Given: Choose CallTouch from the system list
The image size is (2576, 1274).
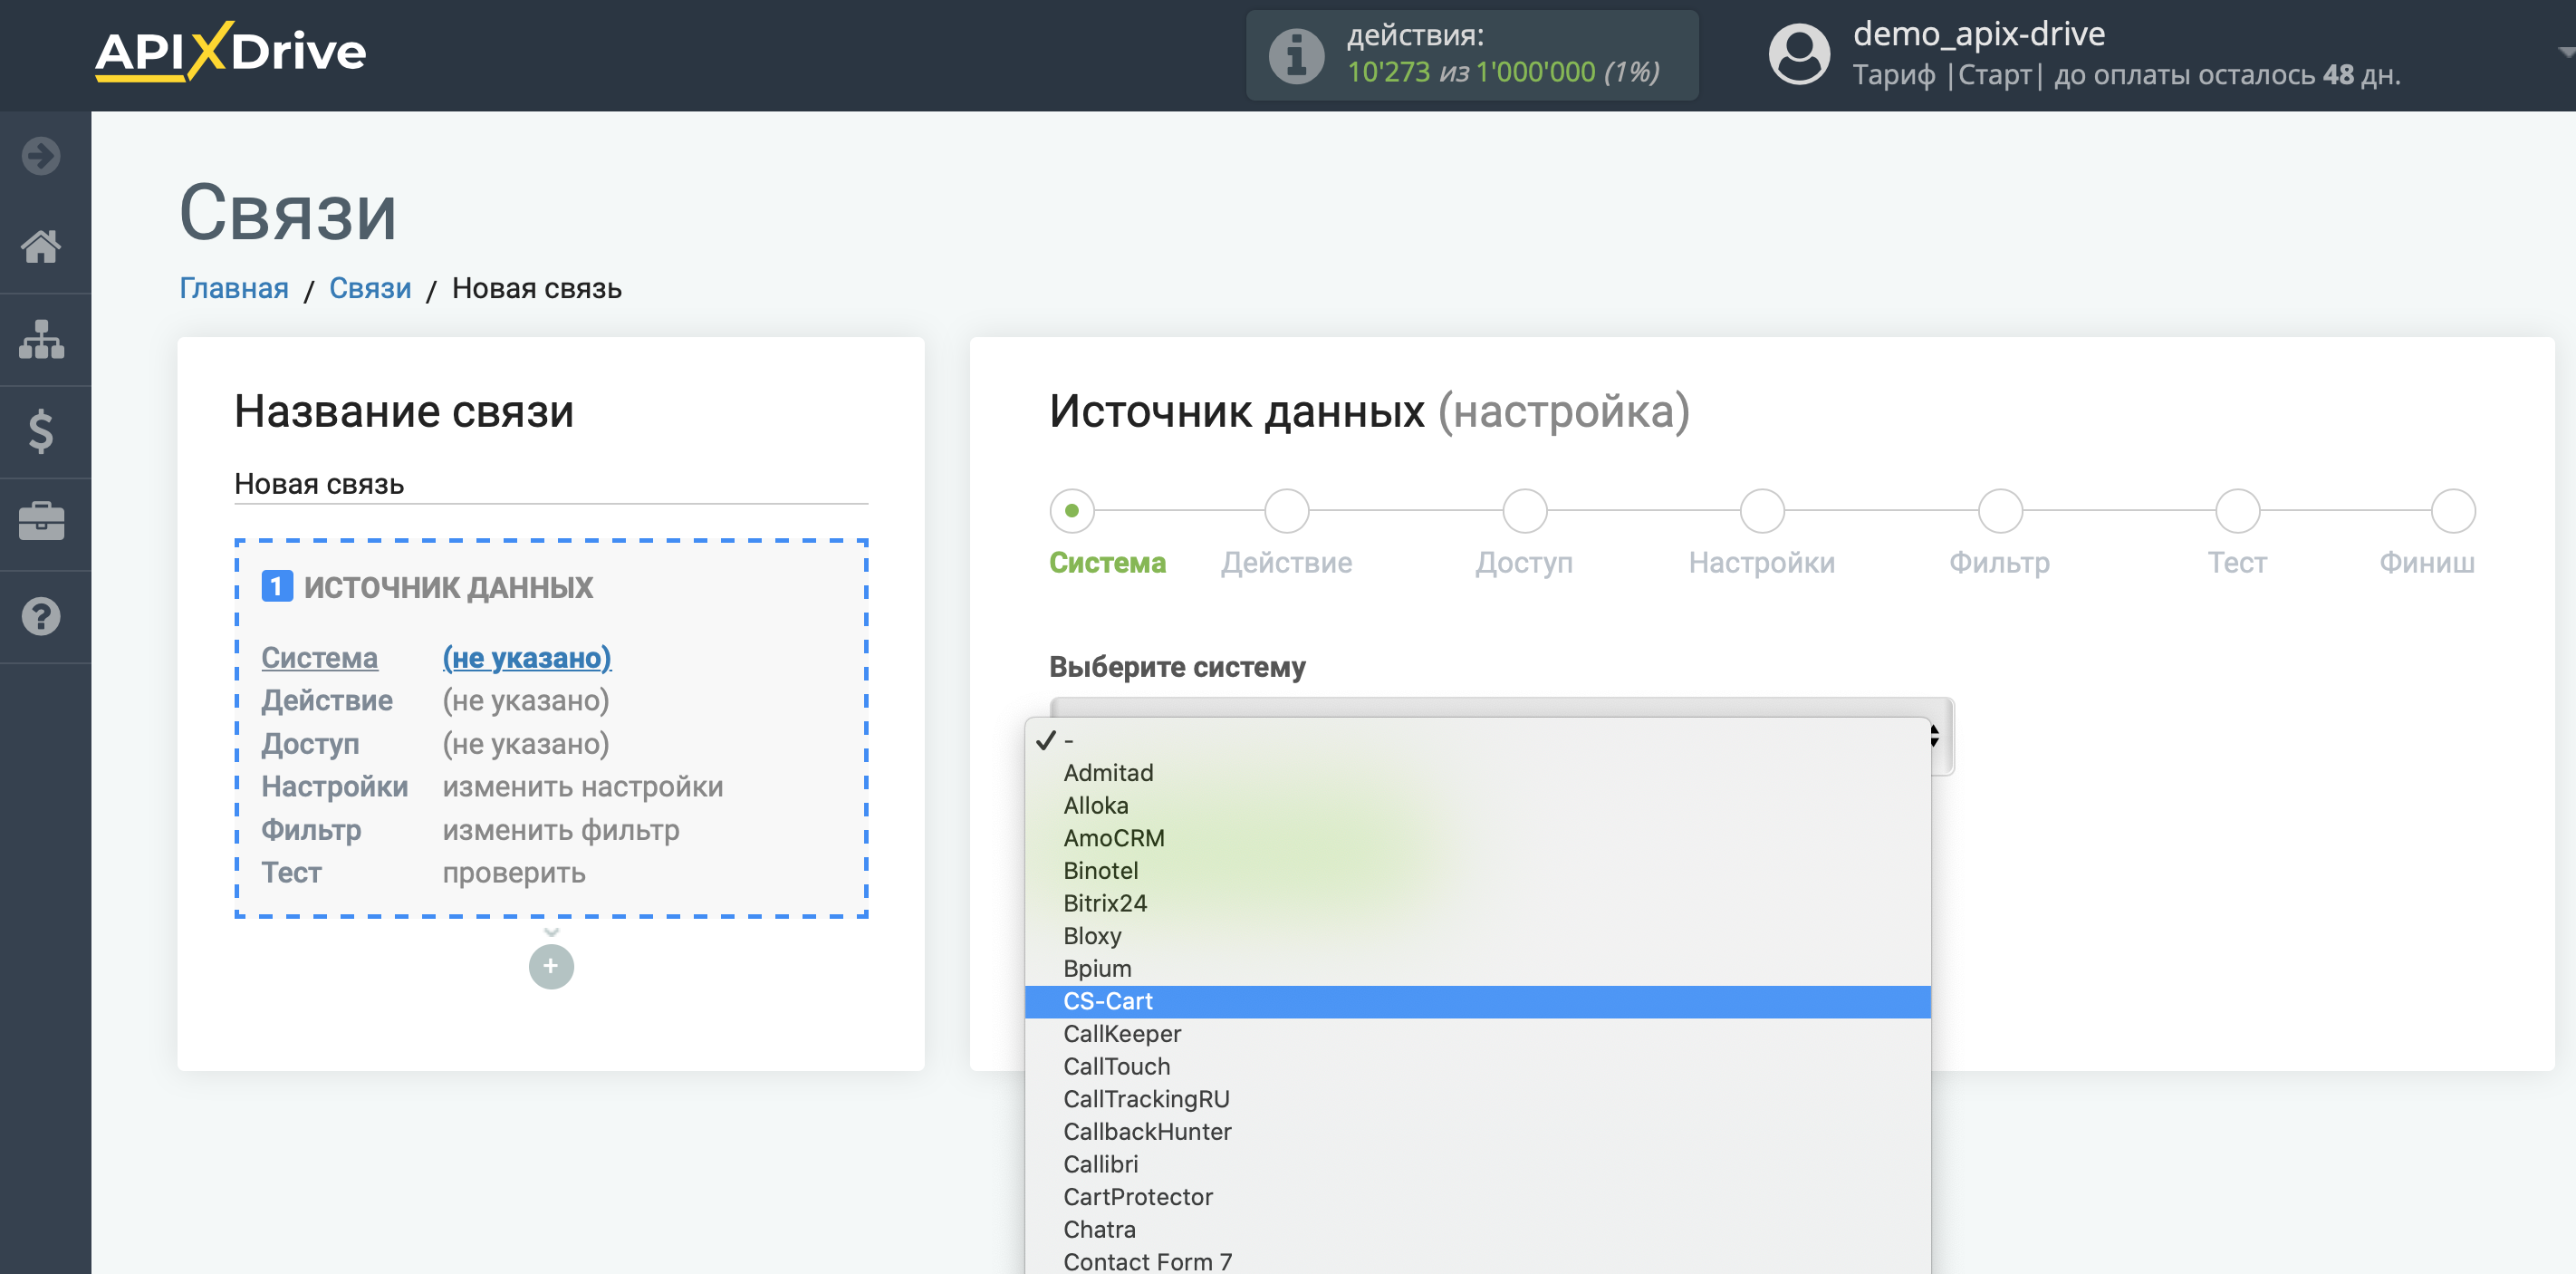Looking at the screenshot, I should click(1478, 1067).
